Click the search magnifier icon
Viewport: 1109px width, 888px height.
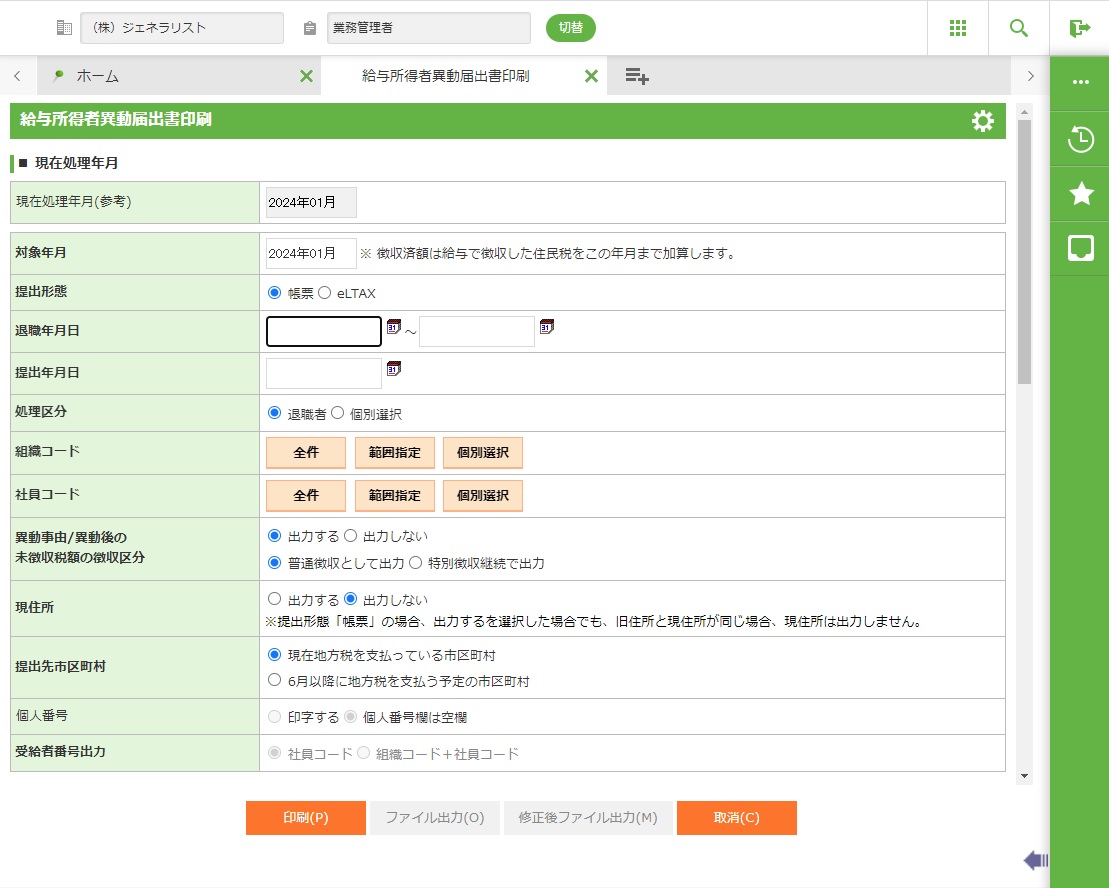pyautogui.click(x=1018, y=28)
